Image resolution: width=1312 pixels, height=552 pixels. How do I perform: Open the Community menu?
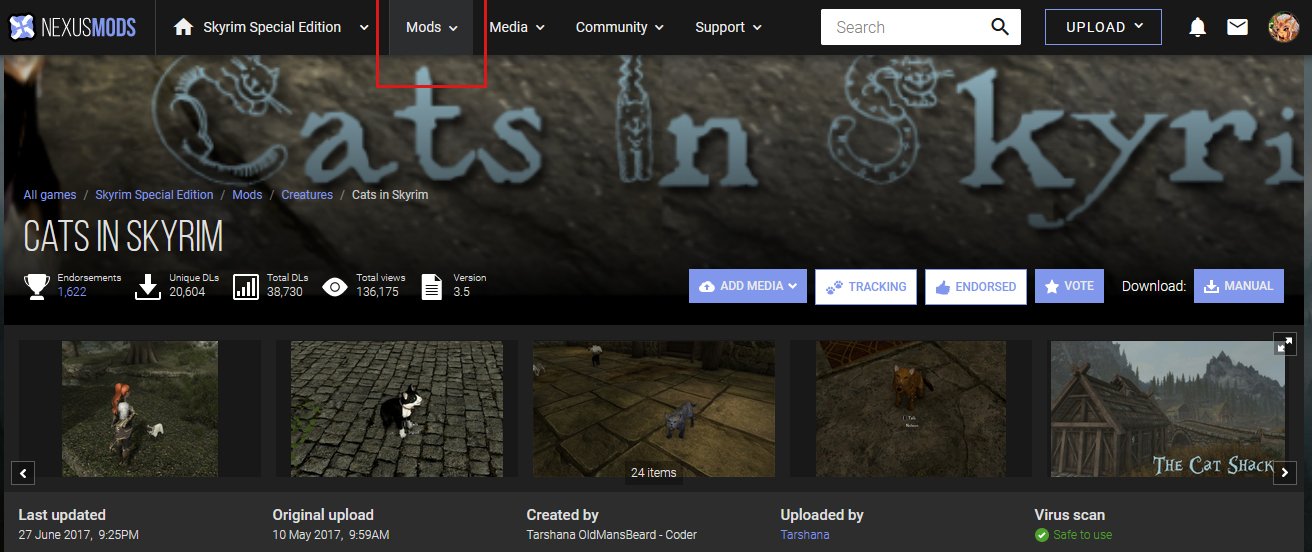click(619, 28)
